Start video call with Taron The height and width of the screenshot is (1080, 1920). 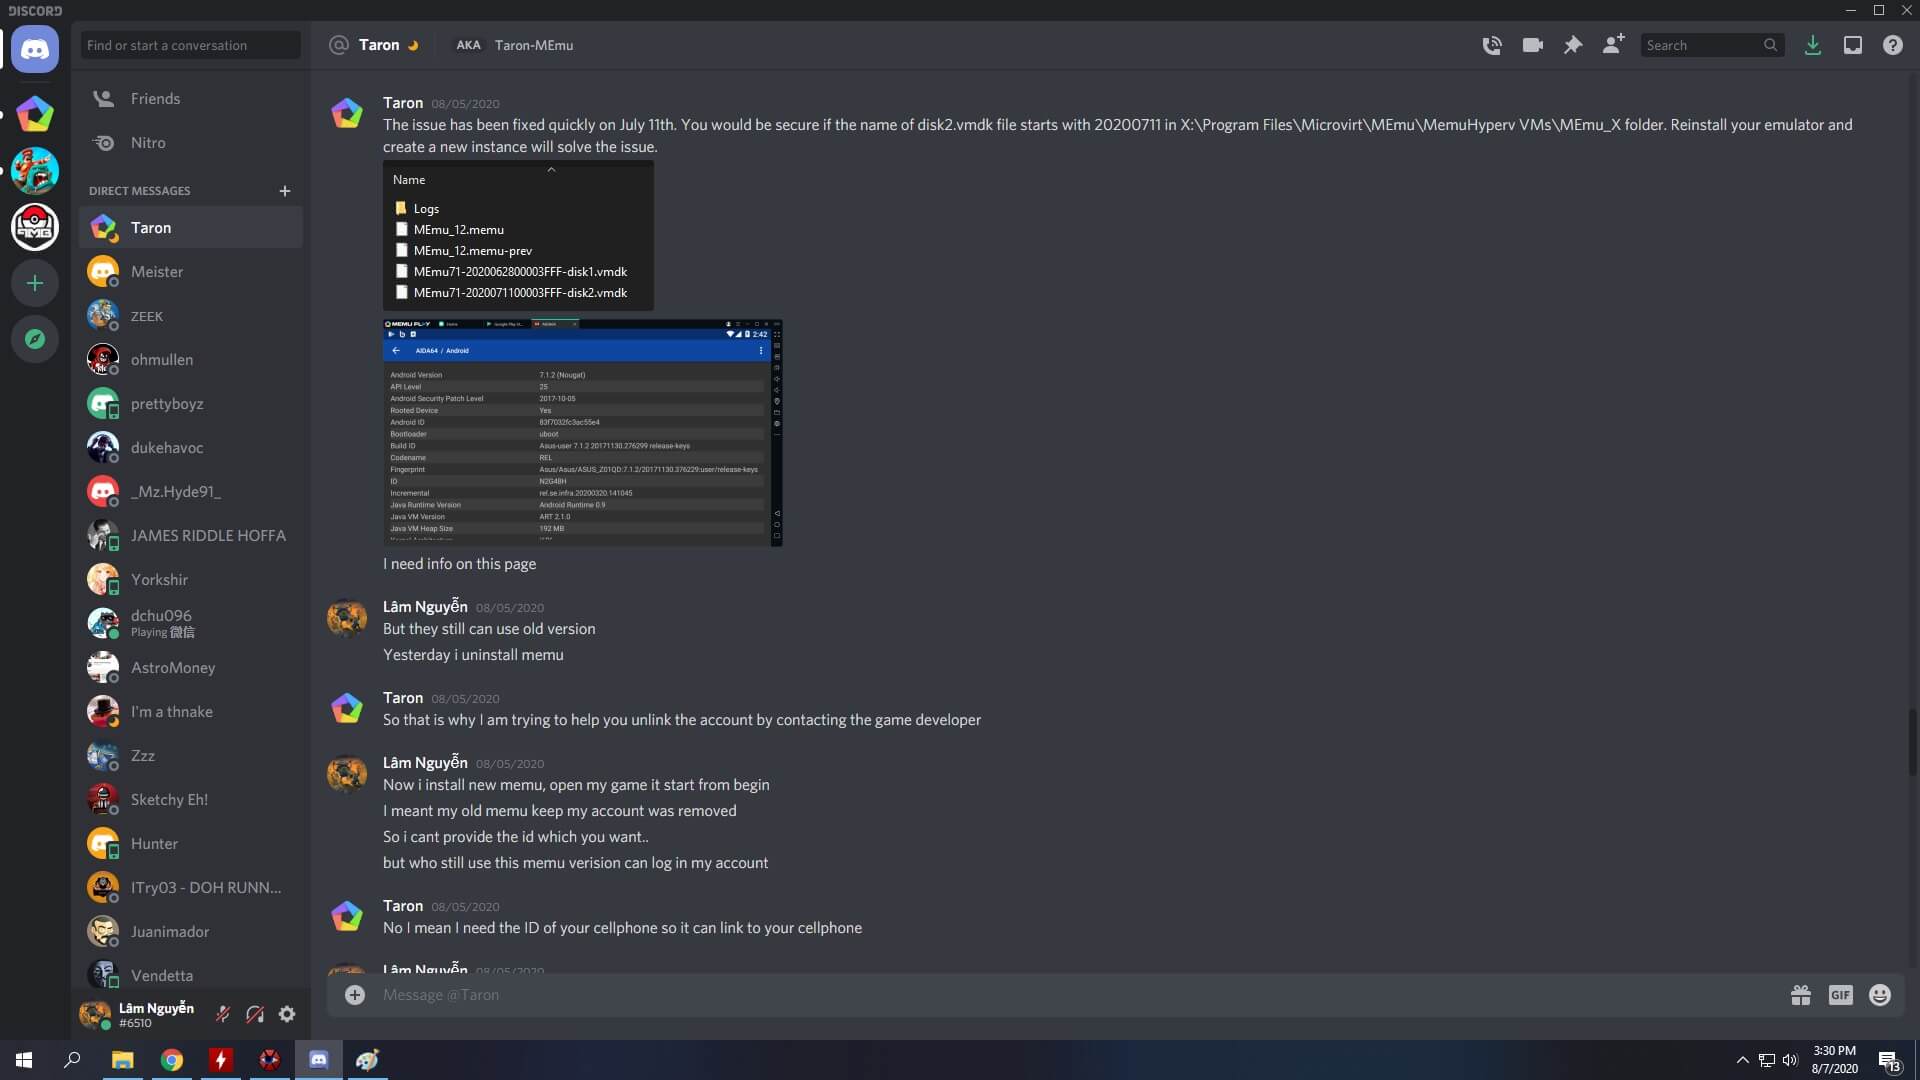click(1532, 45)
